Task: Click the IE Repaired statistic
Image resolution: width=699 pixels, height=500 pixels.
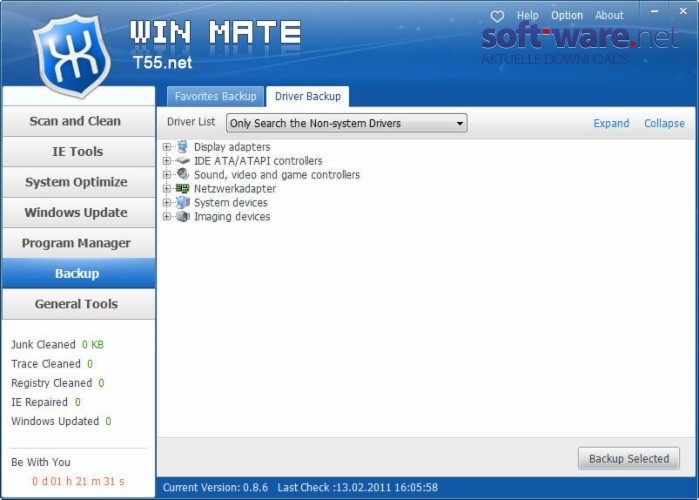Action: (46, 402)
